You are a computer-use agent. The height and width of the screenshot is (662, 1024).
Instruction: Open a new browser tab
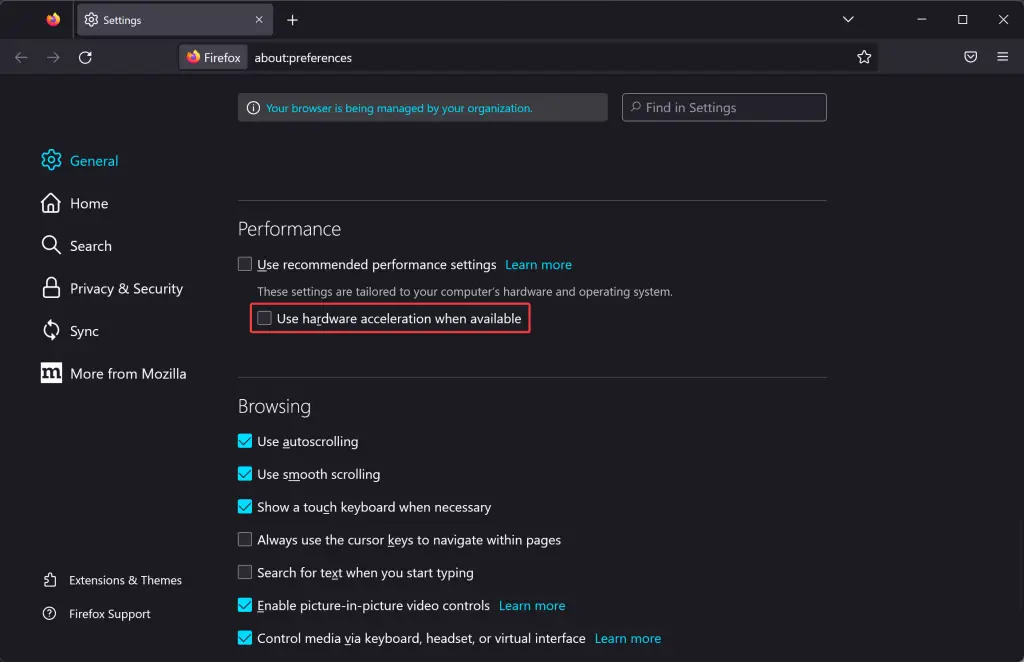tap(292, 19)
